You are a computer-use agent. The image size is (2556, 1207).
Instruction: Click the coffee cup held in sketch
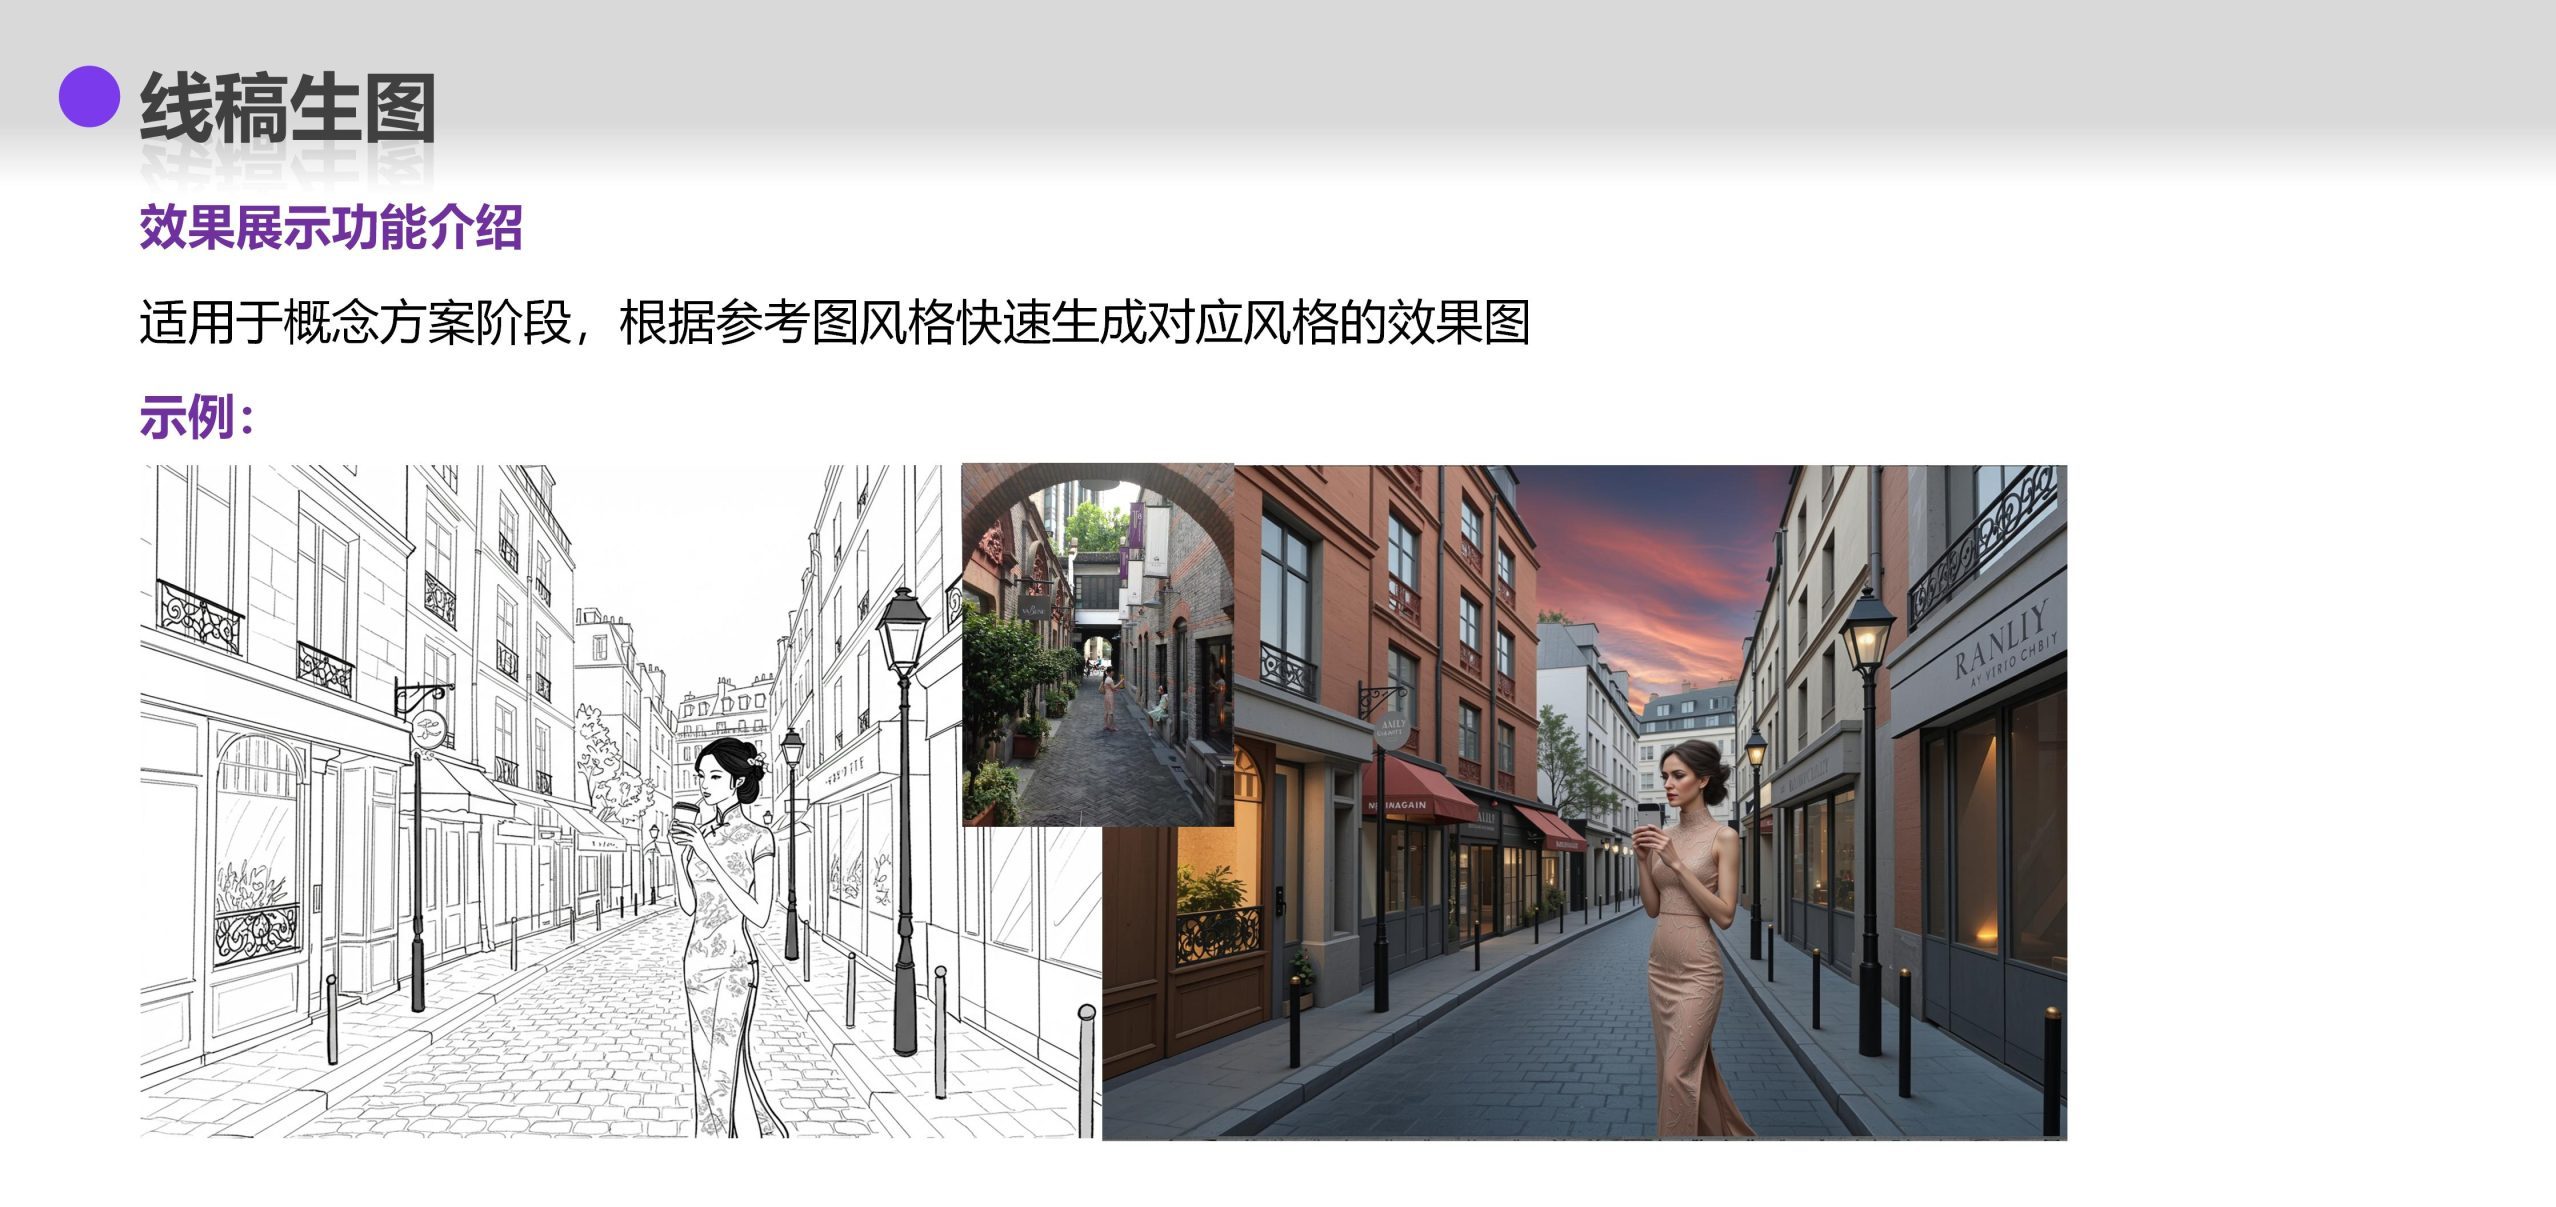point(687,815)
